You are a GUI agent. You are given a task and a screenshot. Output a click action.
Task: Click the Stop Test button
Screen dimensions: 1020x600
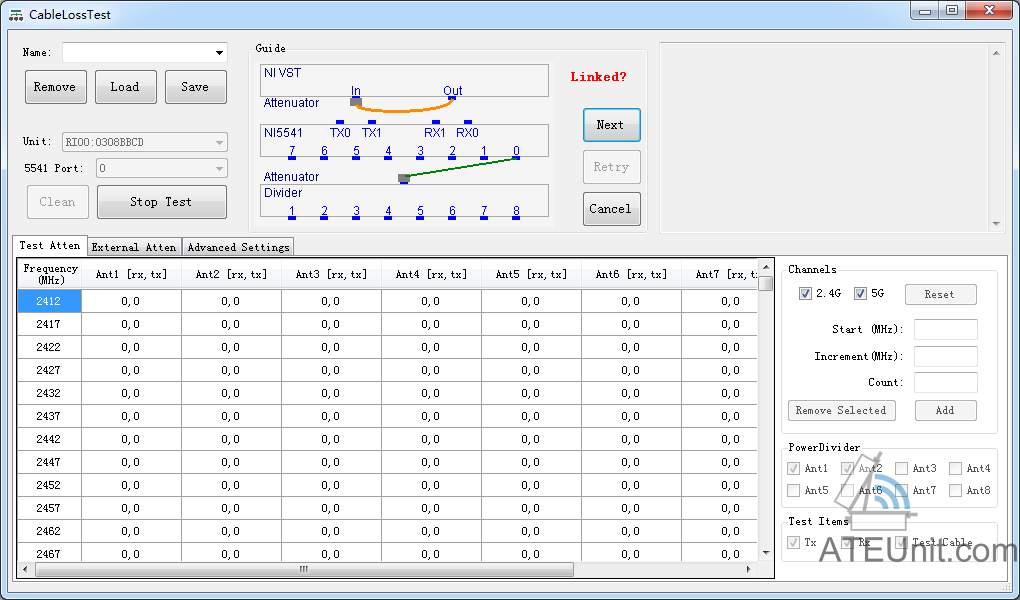(x=161, y=202)
